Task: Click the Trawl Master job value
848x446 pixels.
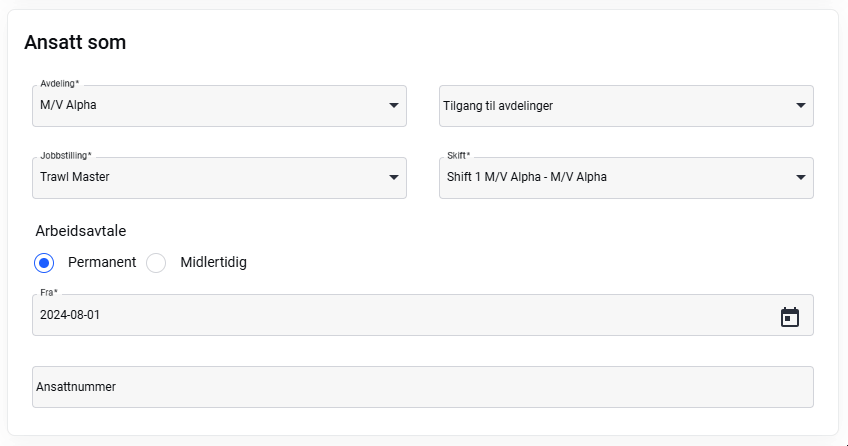Action: (75, 177)
